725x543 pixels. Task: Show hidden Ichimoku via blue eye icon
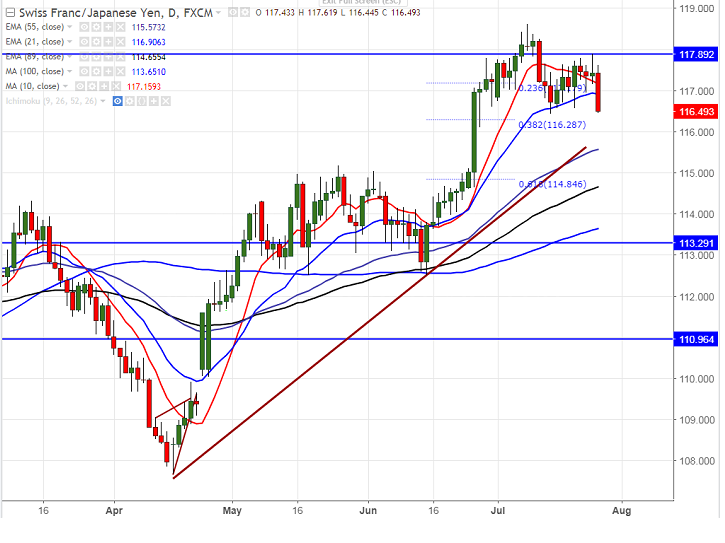click(117, 101)
